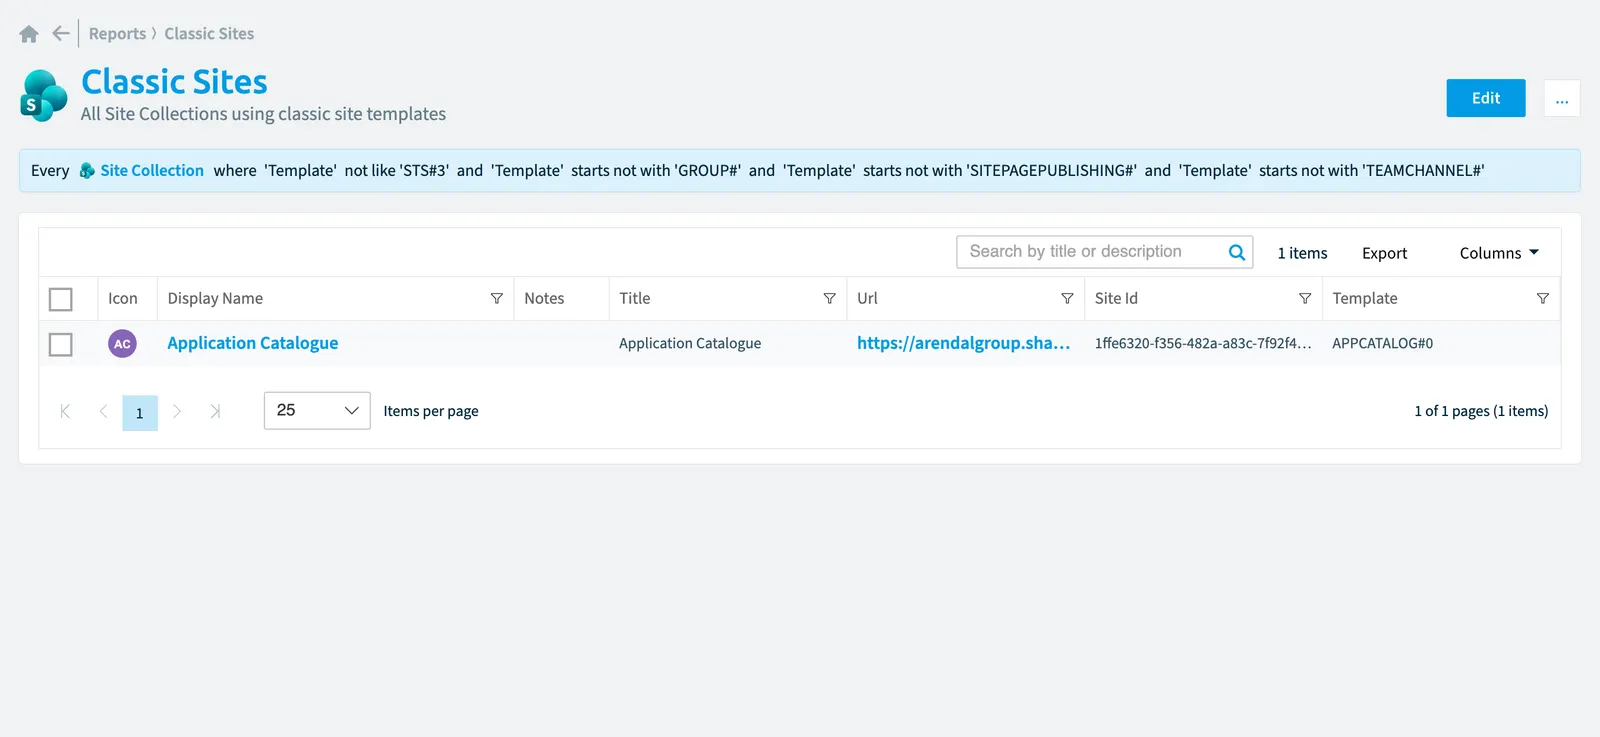
Task: Go to first page of results
Action: (65, 411)
